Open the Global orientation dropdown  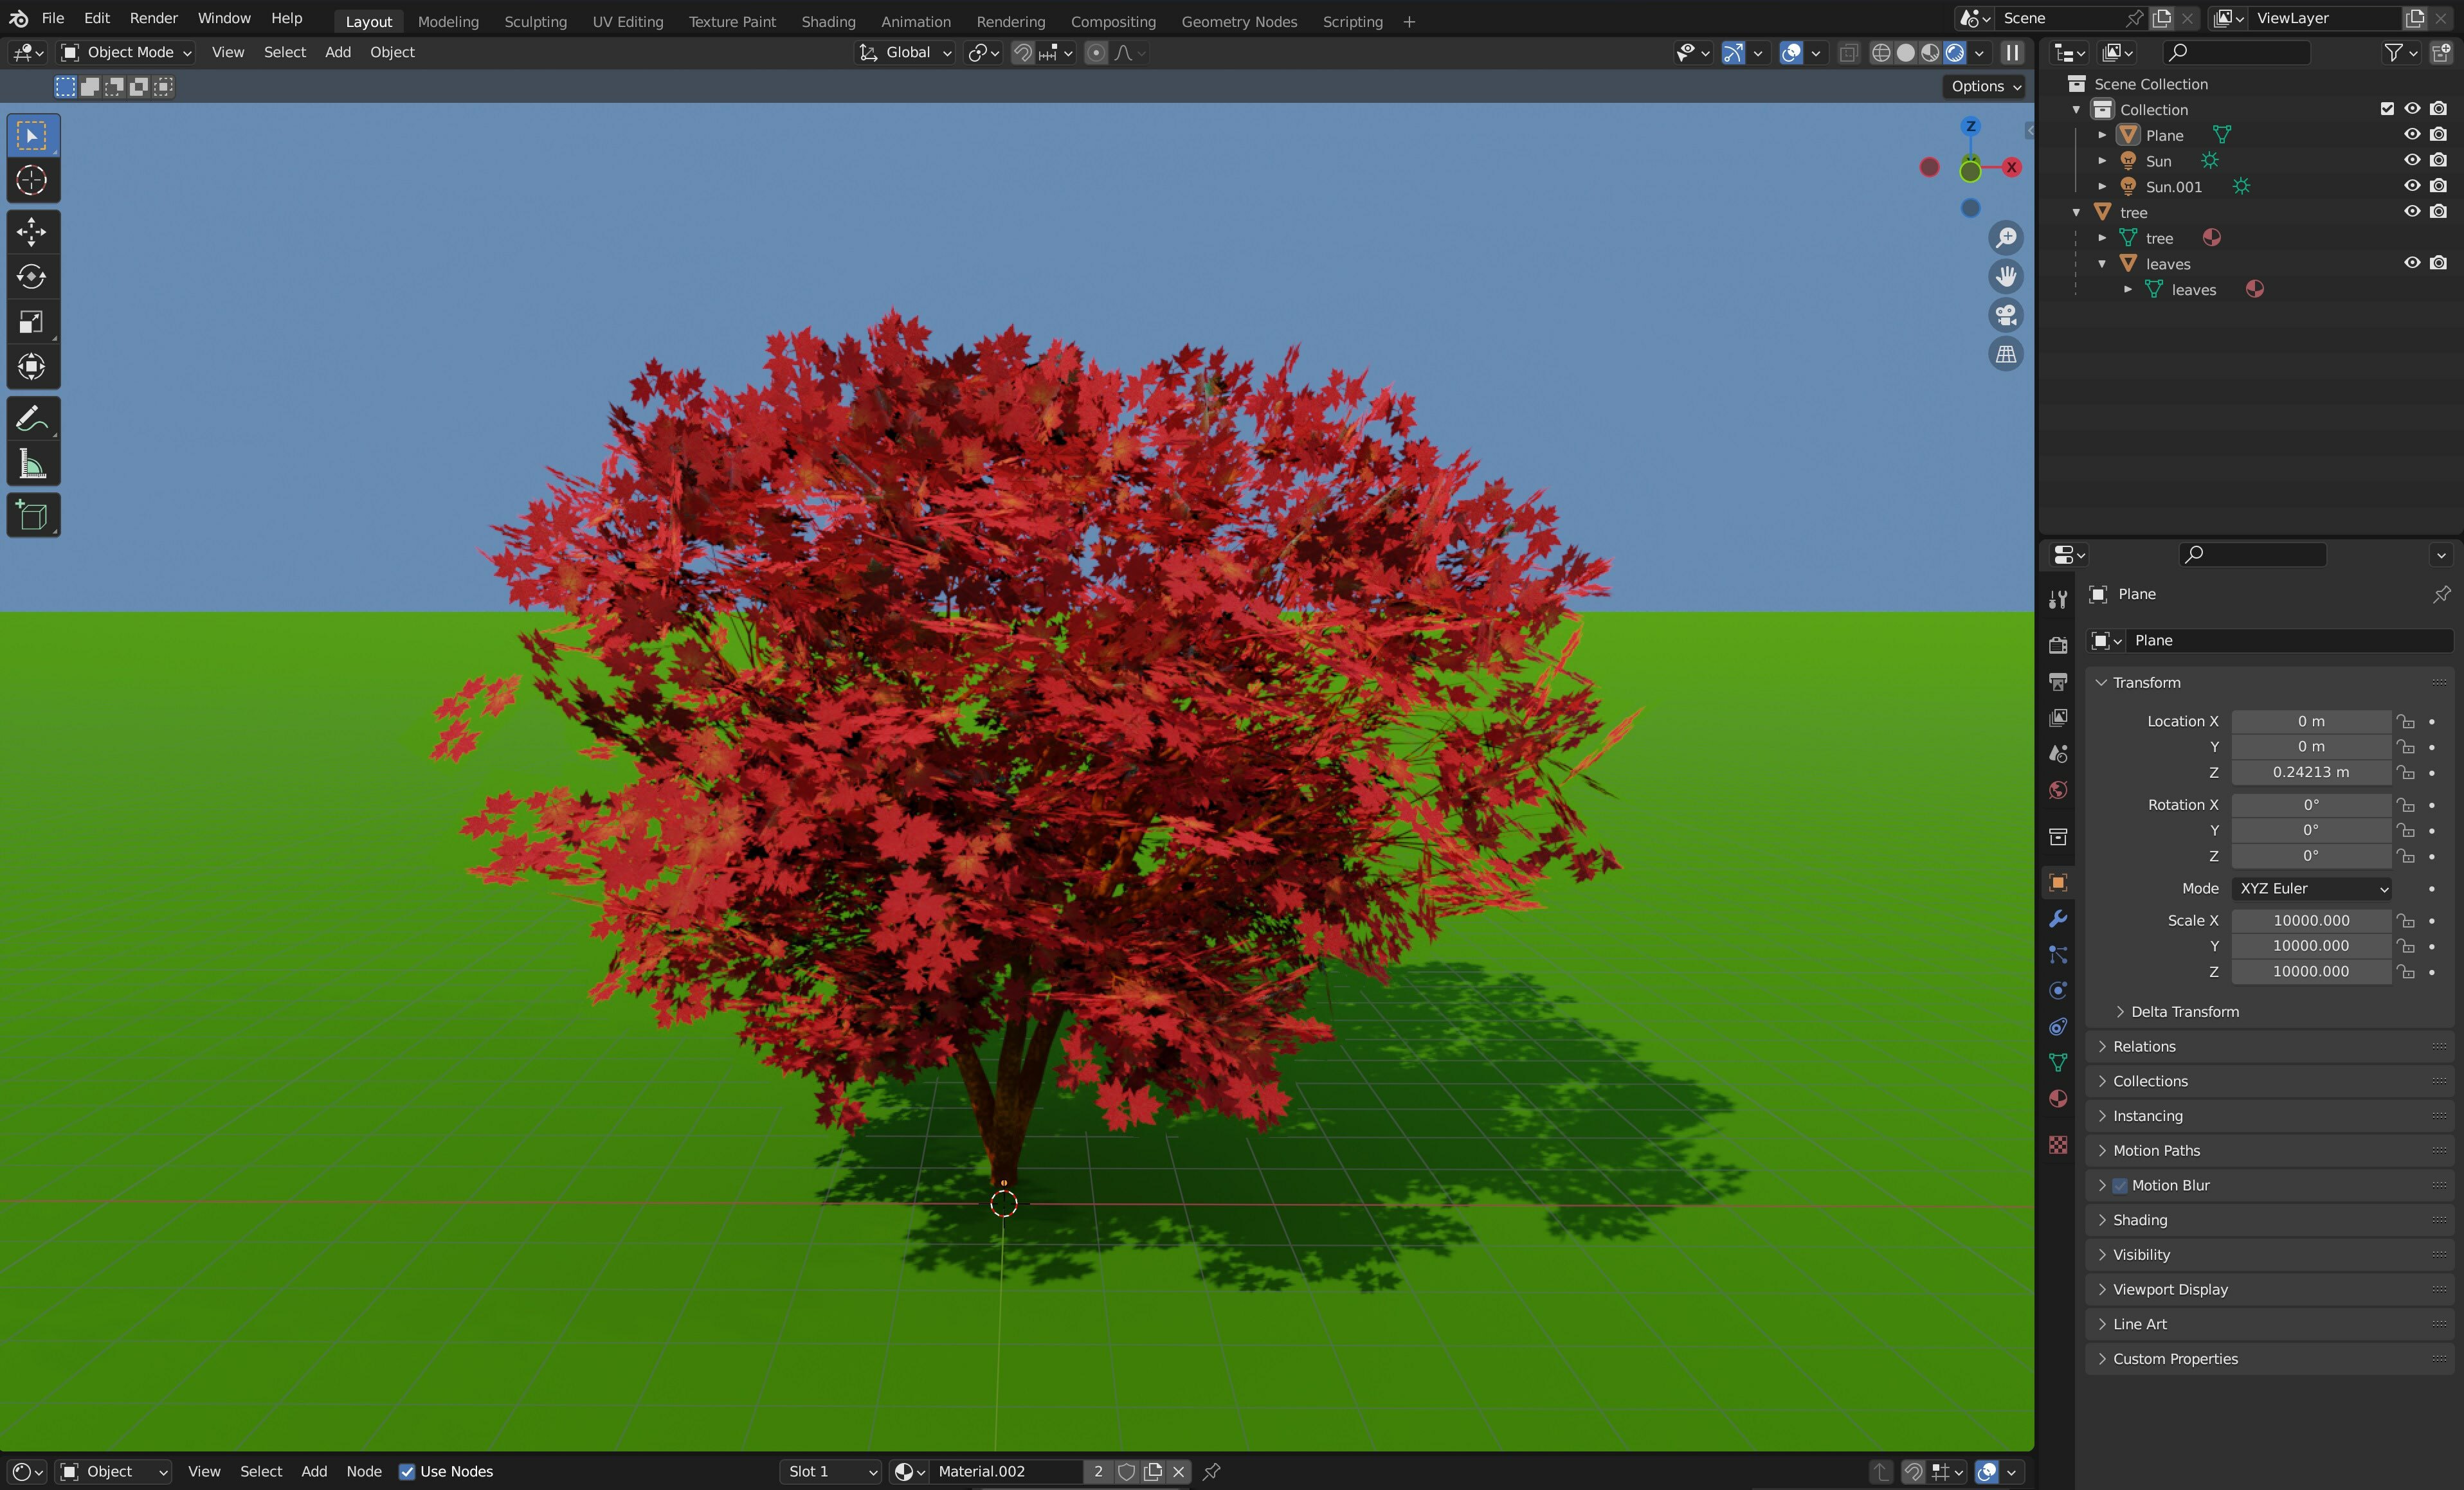click(x=906, y=52)
